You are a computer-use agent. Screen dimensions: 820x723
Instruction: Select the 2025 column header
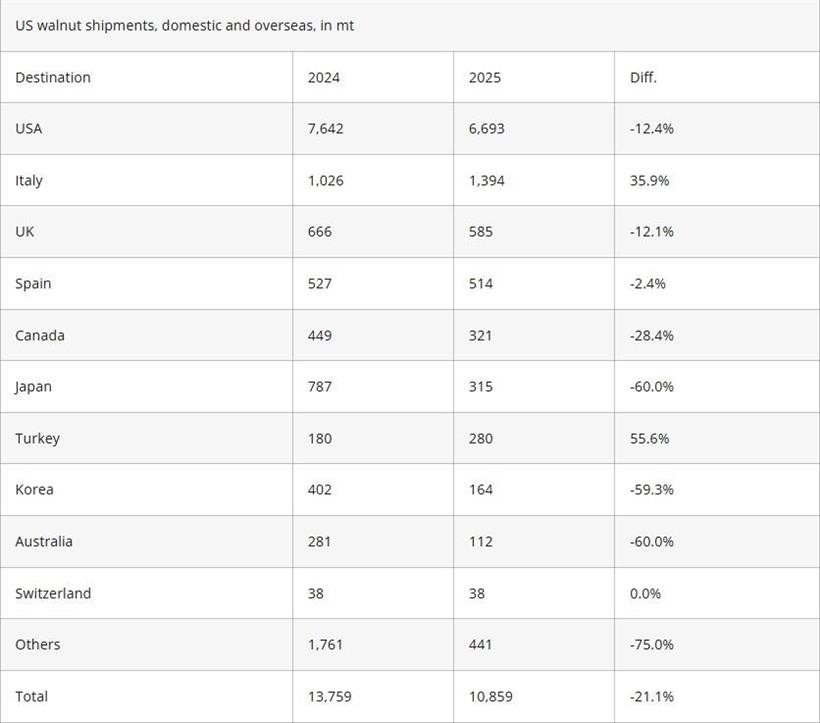[x=485, y=77]
